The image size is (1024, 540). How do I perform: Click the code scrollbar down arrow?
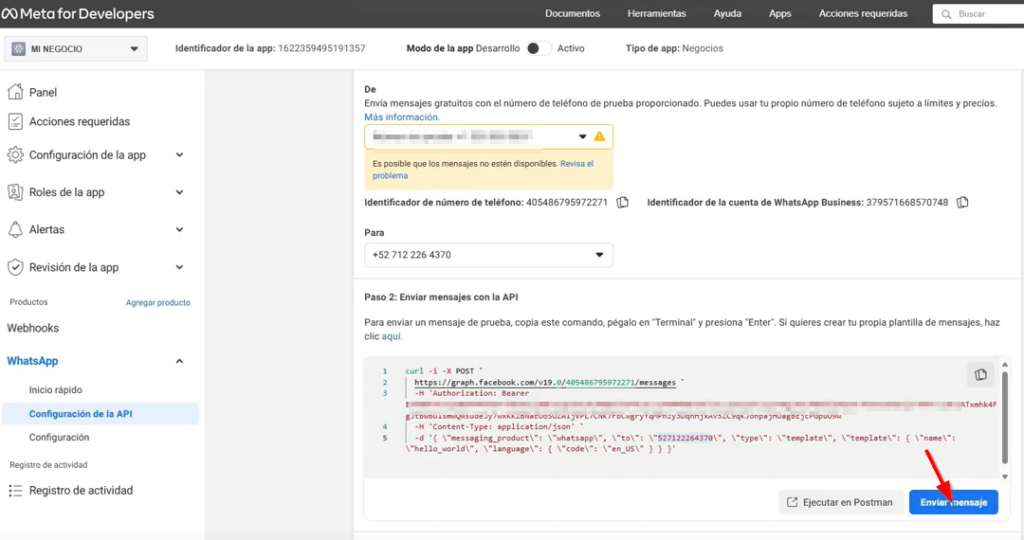1004,476
